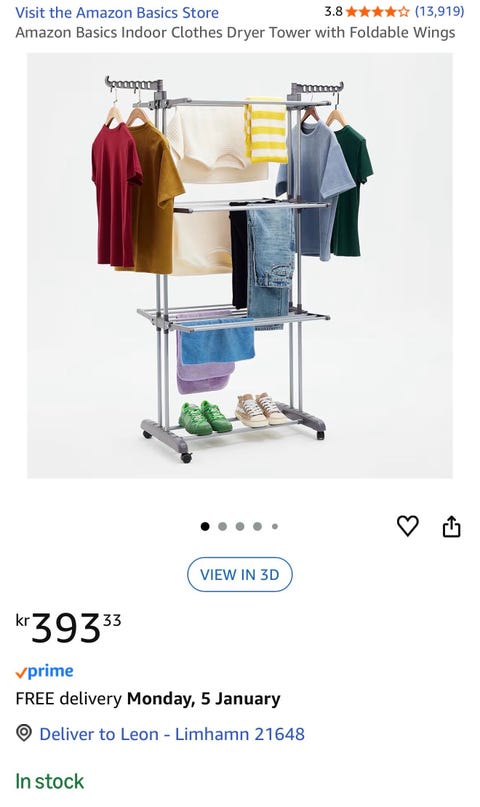Select the third image carousel dot

pos(240,527)
